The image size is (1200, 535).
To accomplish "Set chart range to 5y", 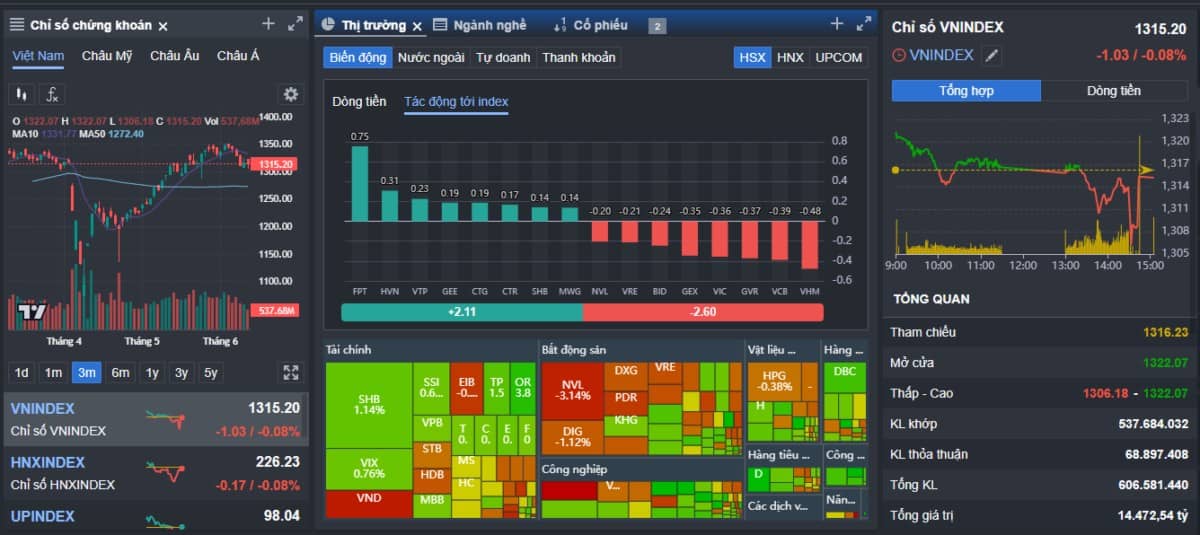I will 210,372.
